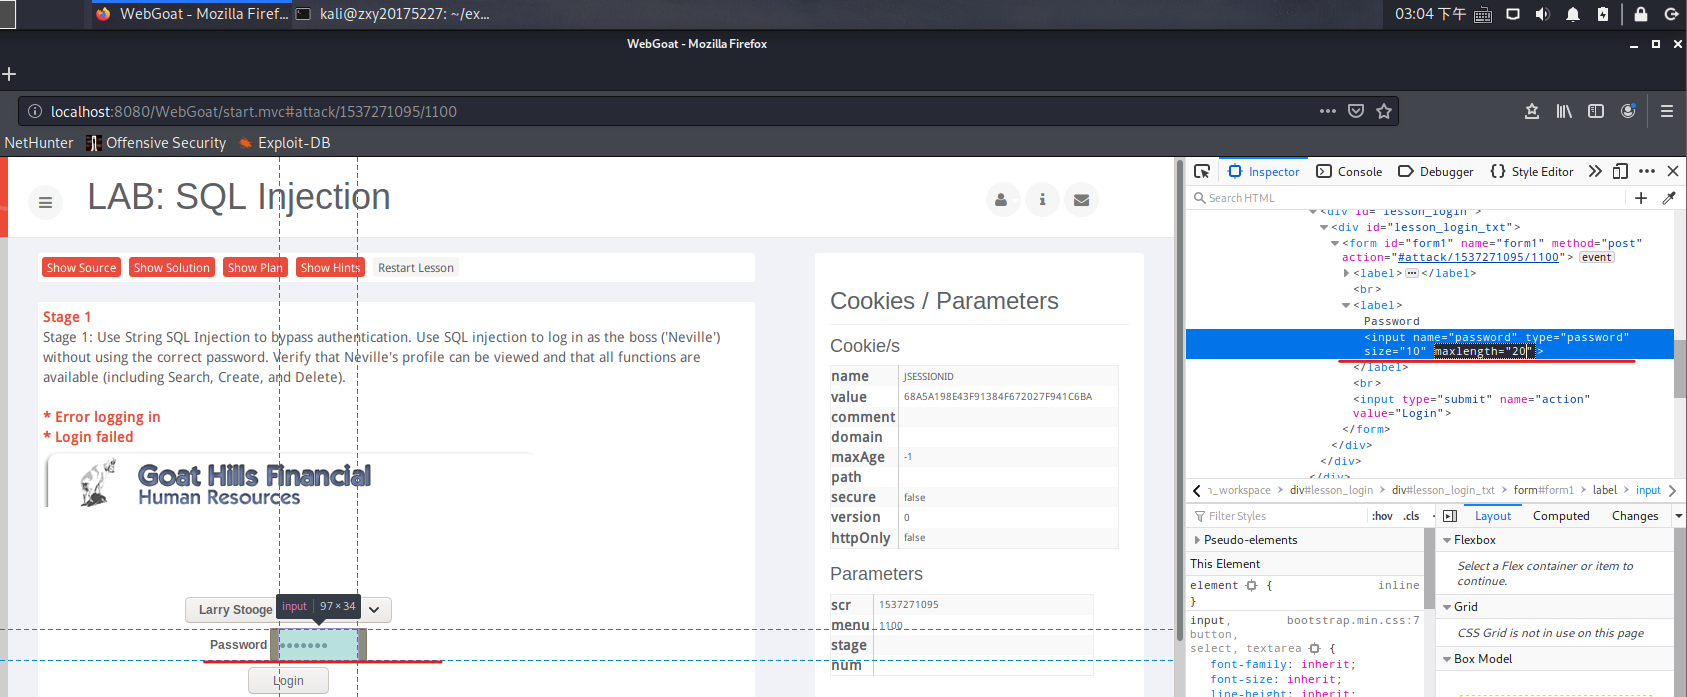
Task: Collapse the Flexbox section
Action: (x=1446, y=540)
